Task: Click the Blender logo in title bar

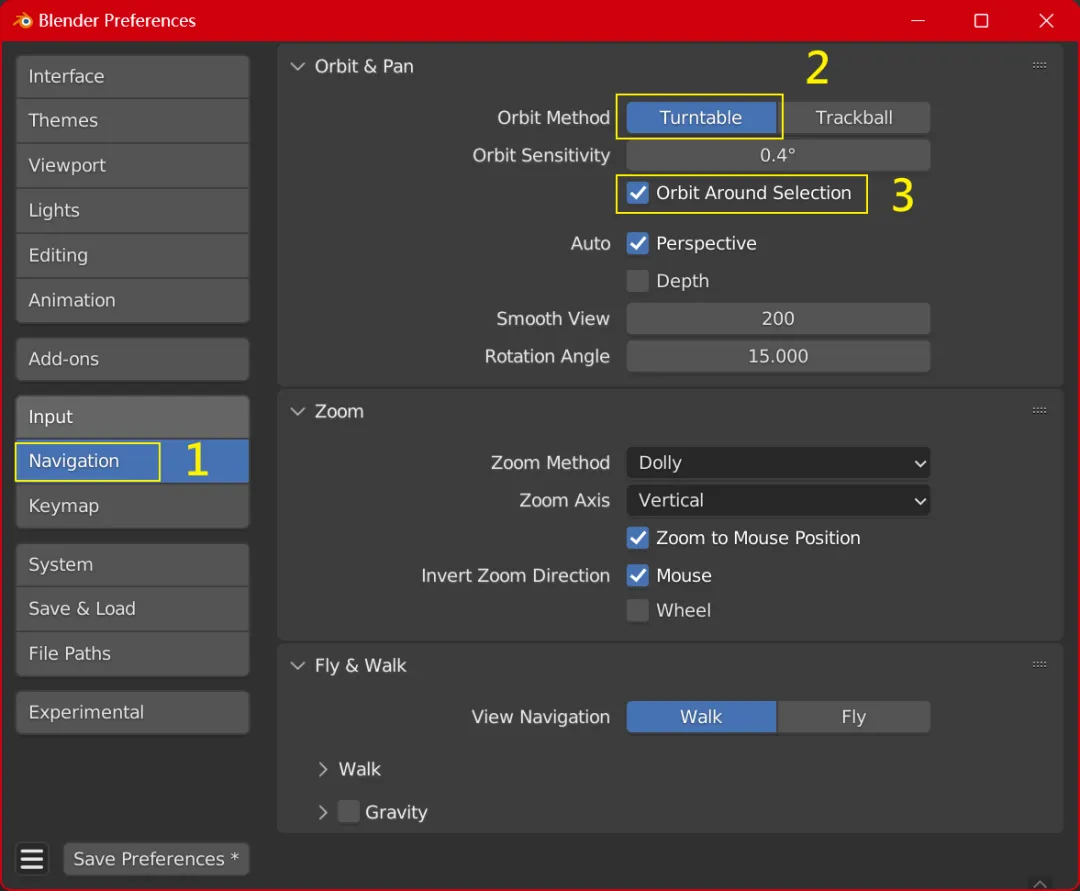Action: [23, 21]
